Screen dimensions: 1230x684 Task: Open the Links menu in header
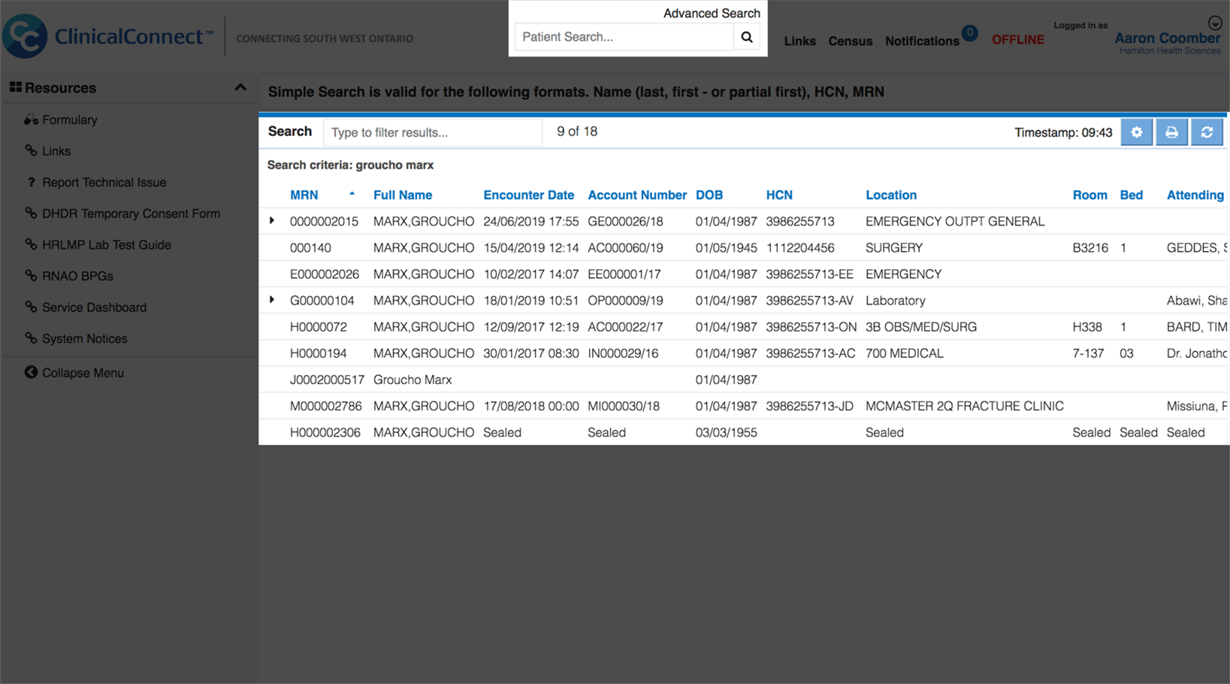[799, 41]
